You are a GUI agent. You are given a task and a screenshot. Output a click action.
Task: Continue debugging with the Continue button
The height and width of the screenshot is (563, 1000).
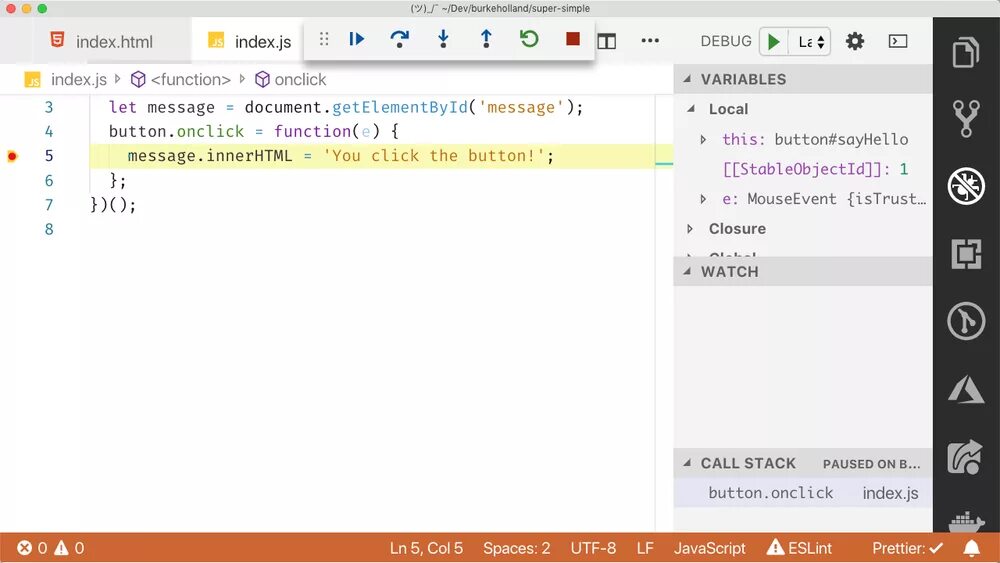tap(357, 40)
